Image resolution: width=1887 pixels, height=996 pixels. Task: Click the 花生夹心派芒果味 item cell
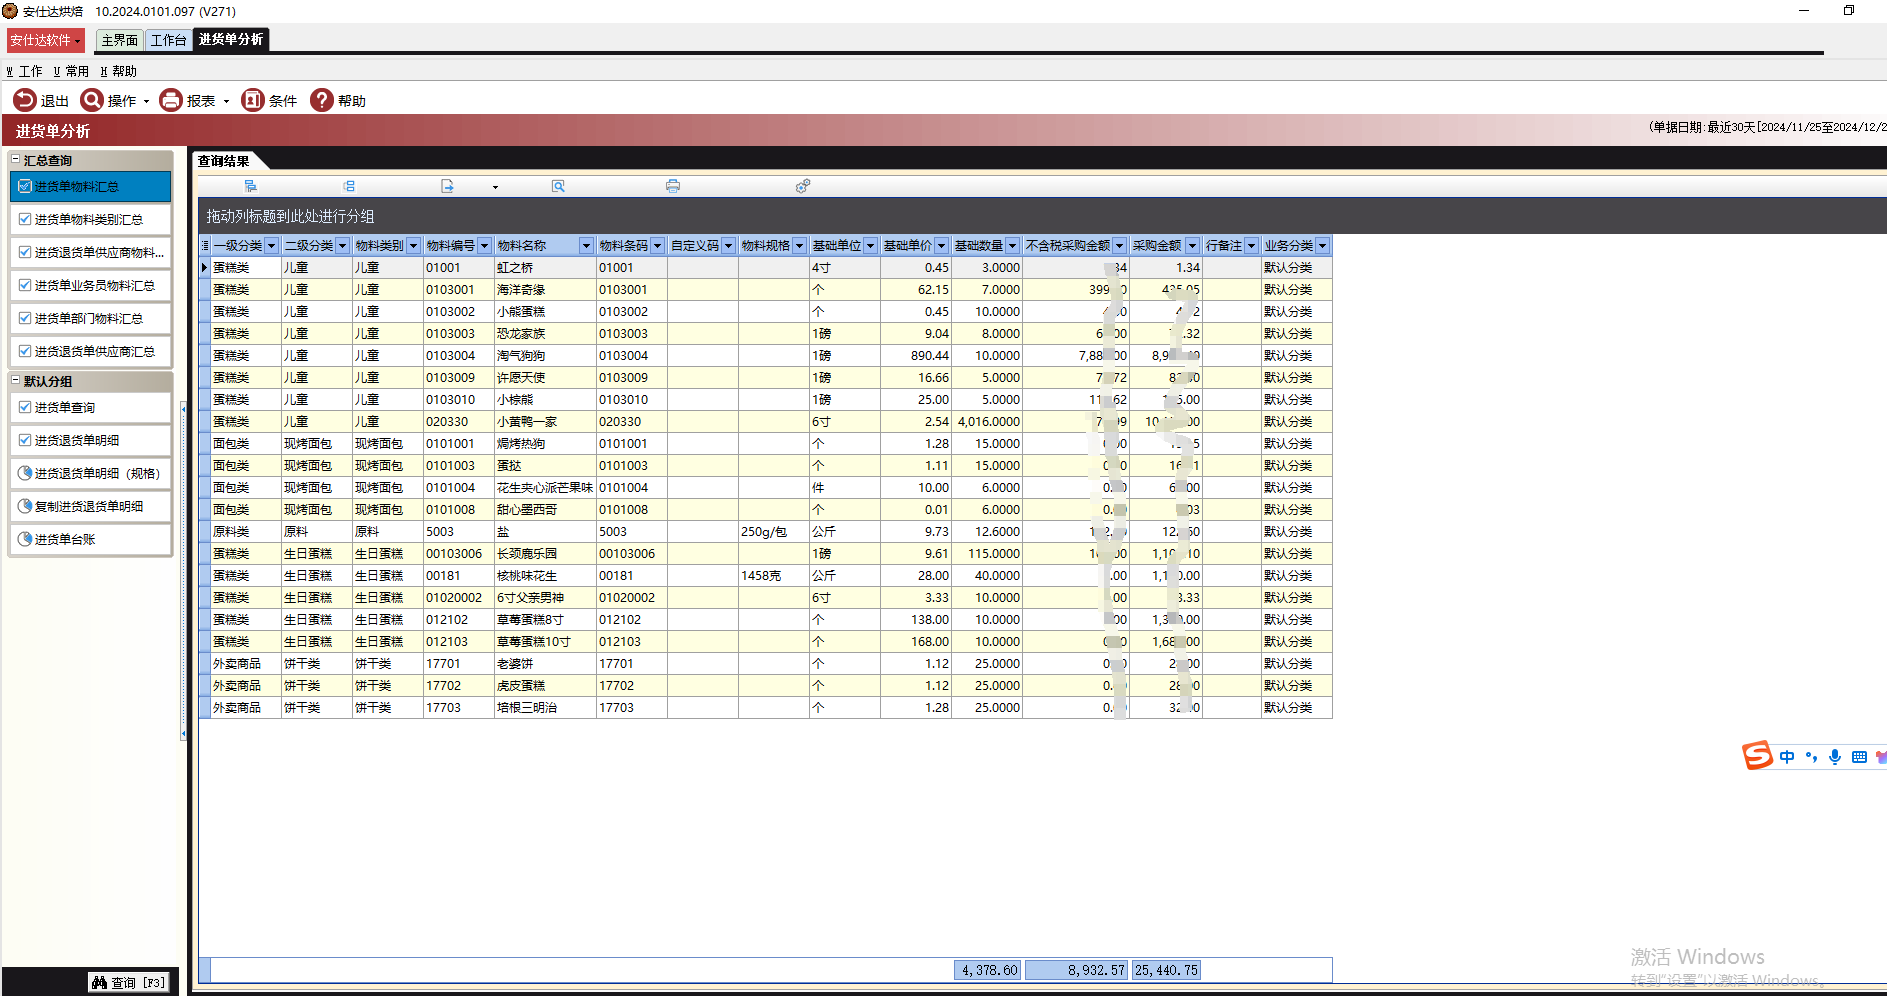[544, 487]
